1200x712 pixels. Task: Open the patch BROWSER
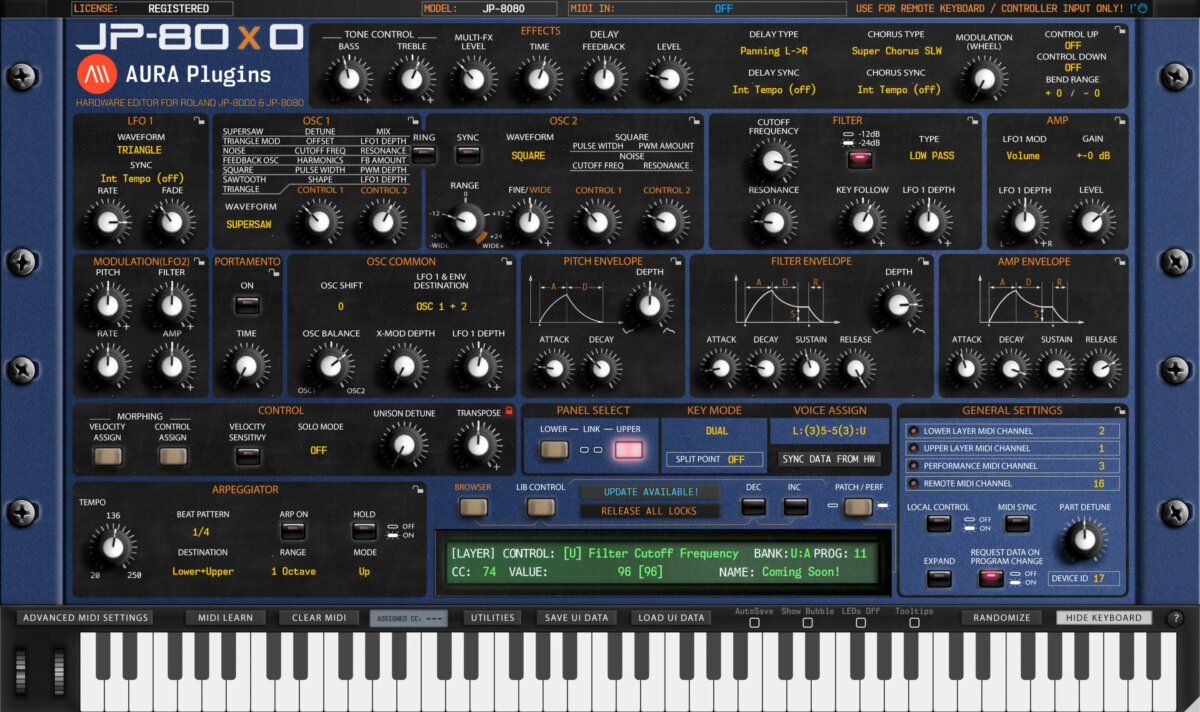474,507
